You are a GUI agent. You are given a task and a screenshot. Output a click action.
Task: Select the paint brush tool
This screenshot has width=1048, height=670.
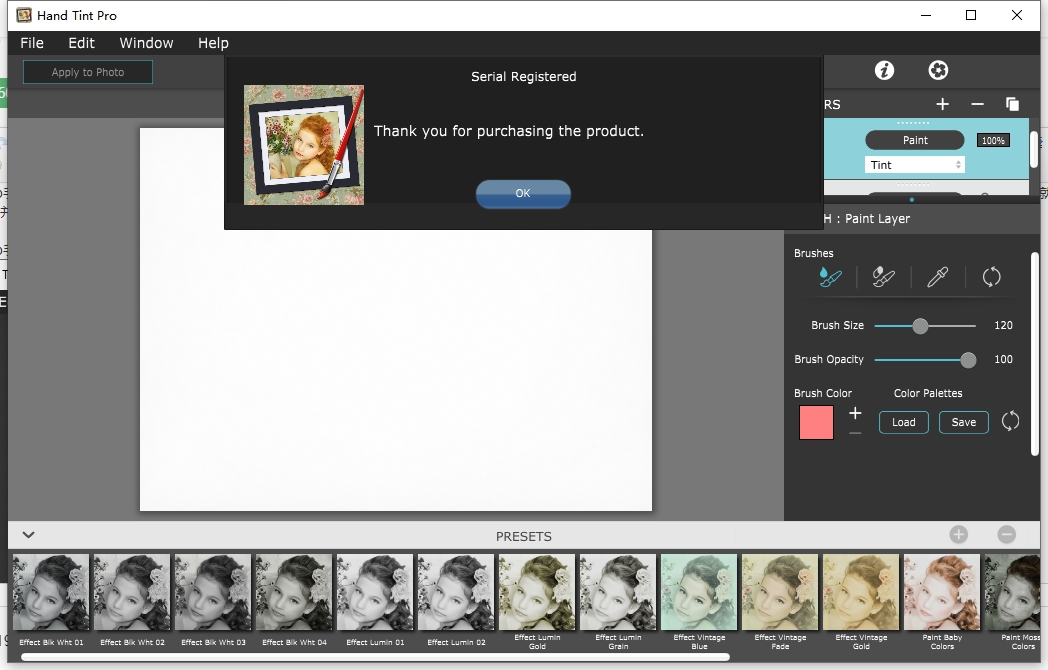pos(830,276)
